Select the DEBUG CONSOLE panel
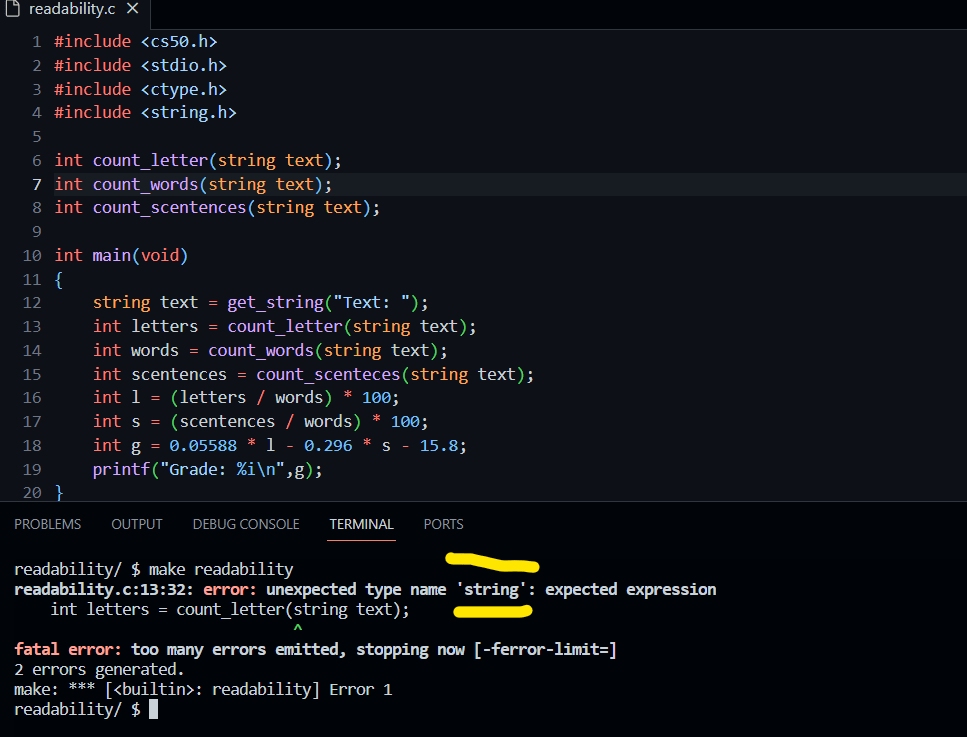The height and width of the screenshot is (737, 967). tap(245, 524)
